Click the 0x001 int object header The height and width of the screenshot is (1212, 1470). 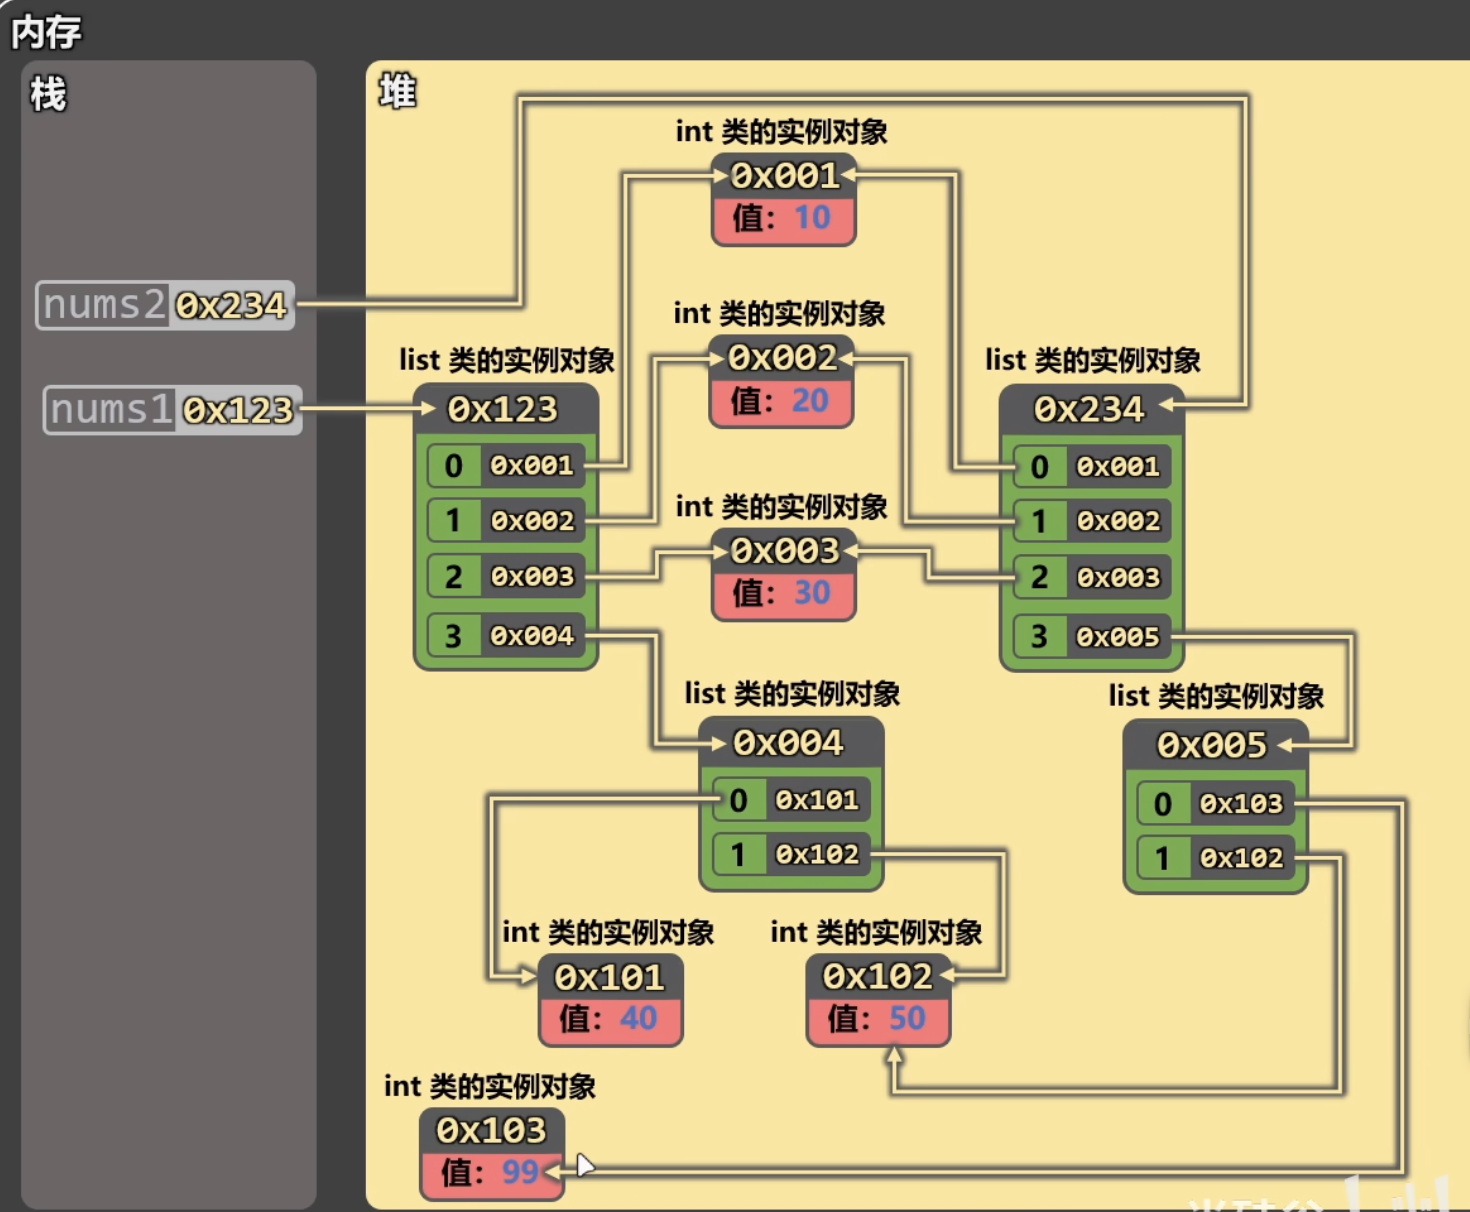(784, 176)
